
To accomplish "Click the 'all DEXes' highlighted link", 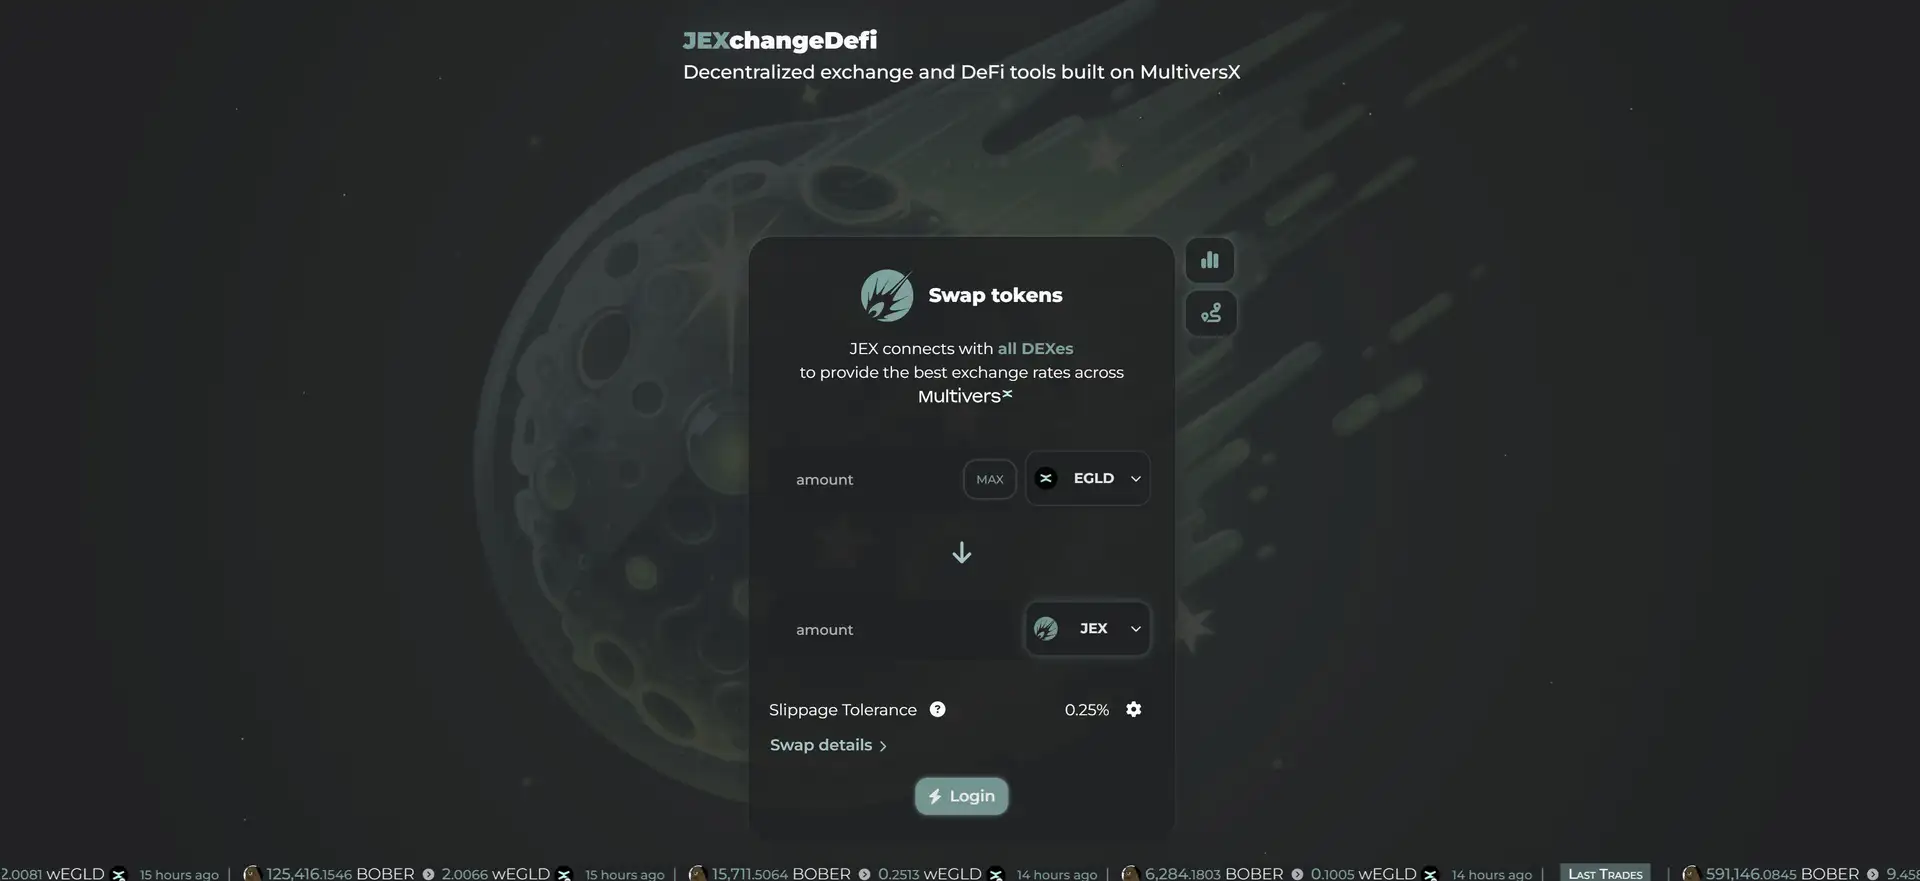I will coord(1035,348).
